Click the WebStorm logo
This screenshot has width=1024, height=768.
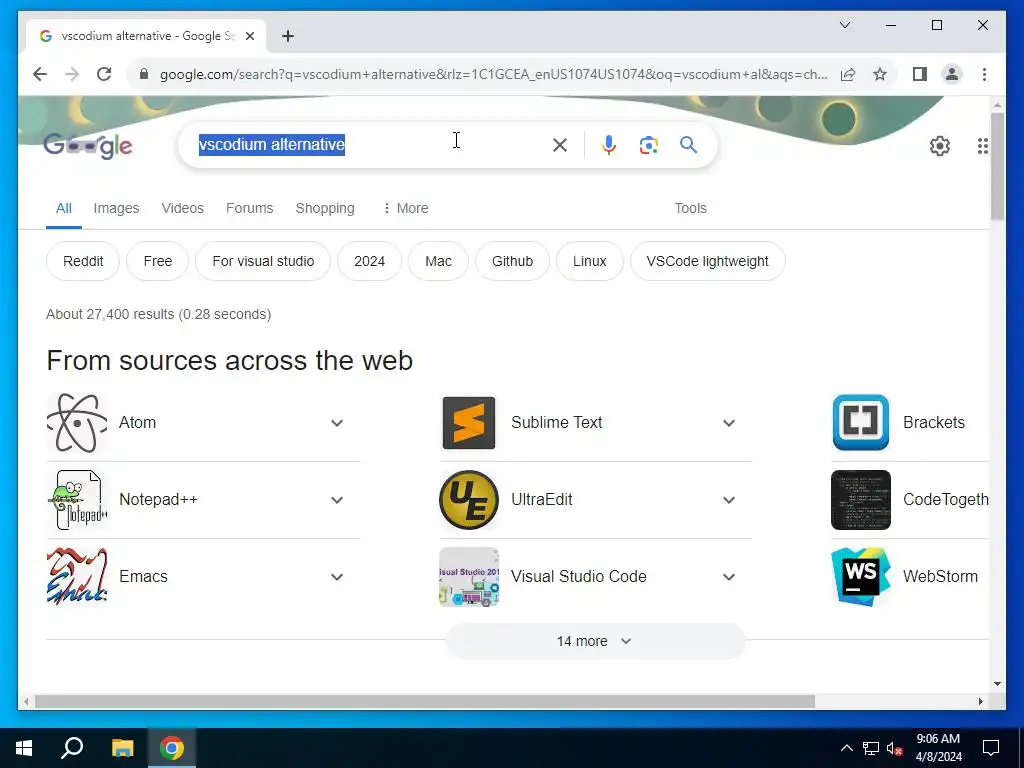(x=861, y=577)
